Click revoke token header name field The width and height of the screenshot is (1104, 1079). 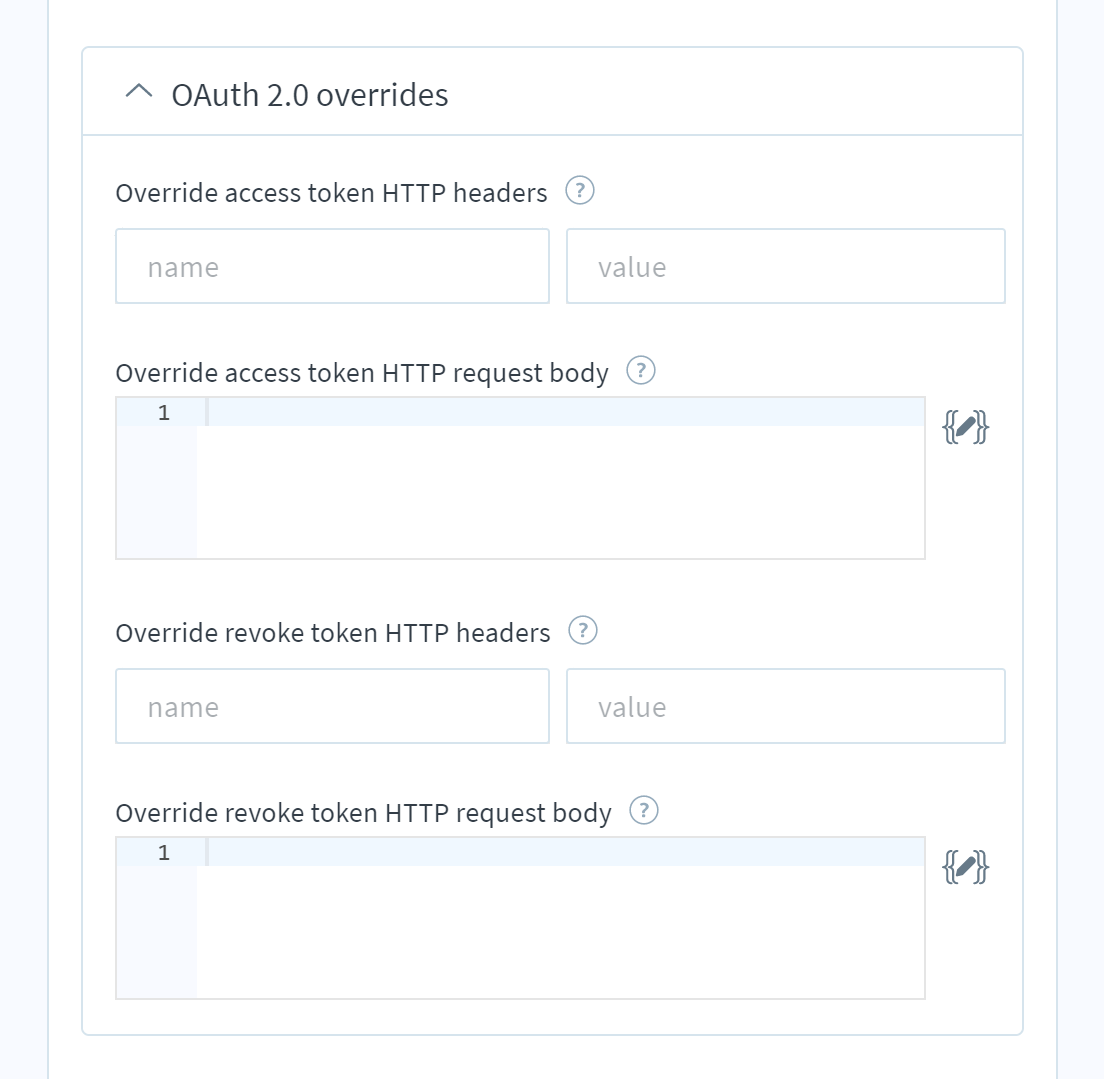coord(332,706)
